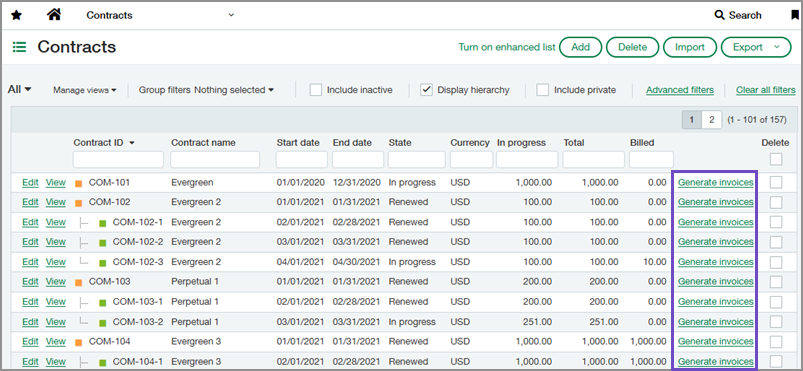
Task: Focus the Contract name filter field
Action: click(x=215, y=159)
